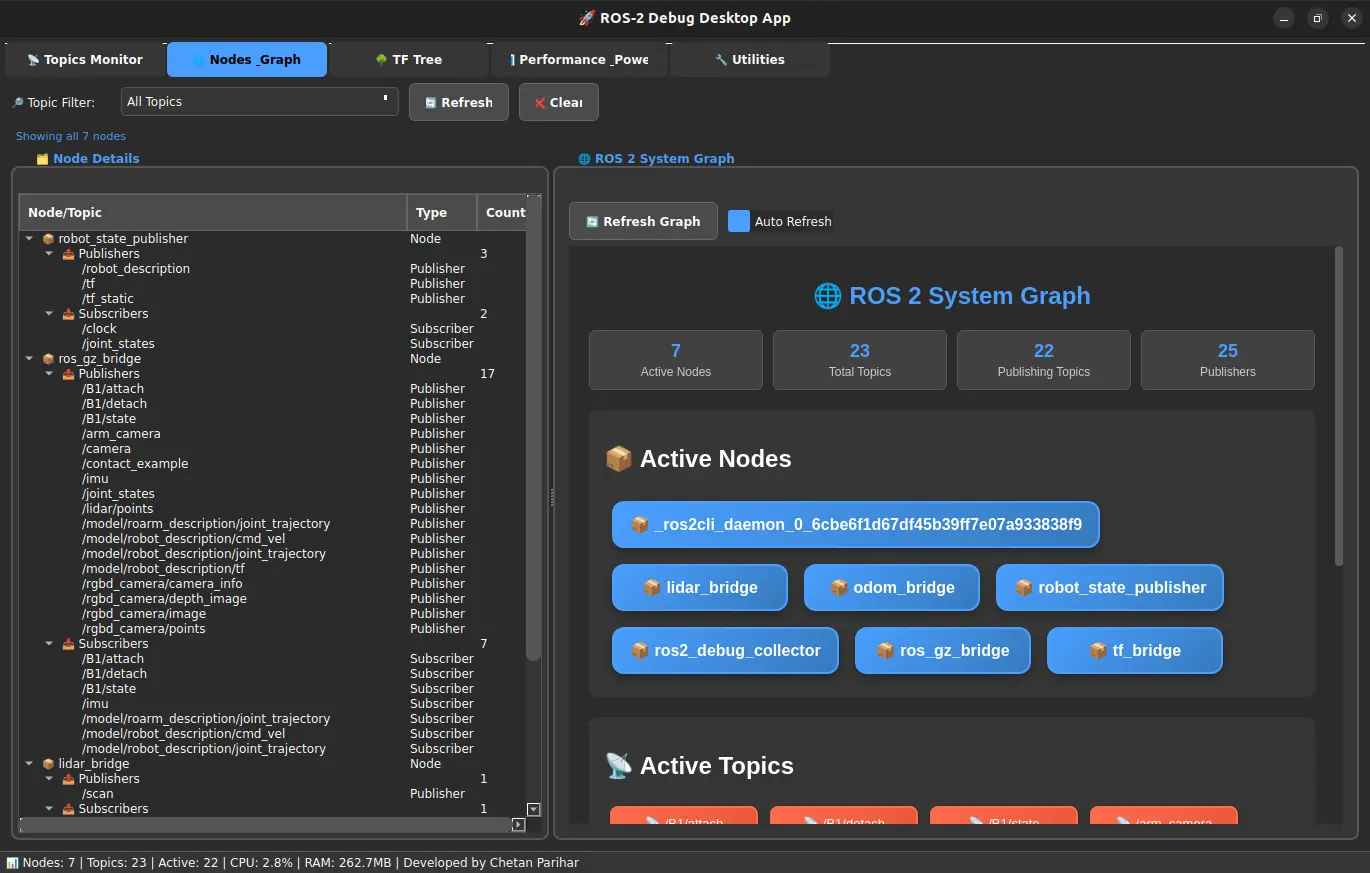Collapse the robot_state_publisher tree node

[29, 239]
